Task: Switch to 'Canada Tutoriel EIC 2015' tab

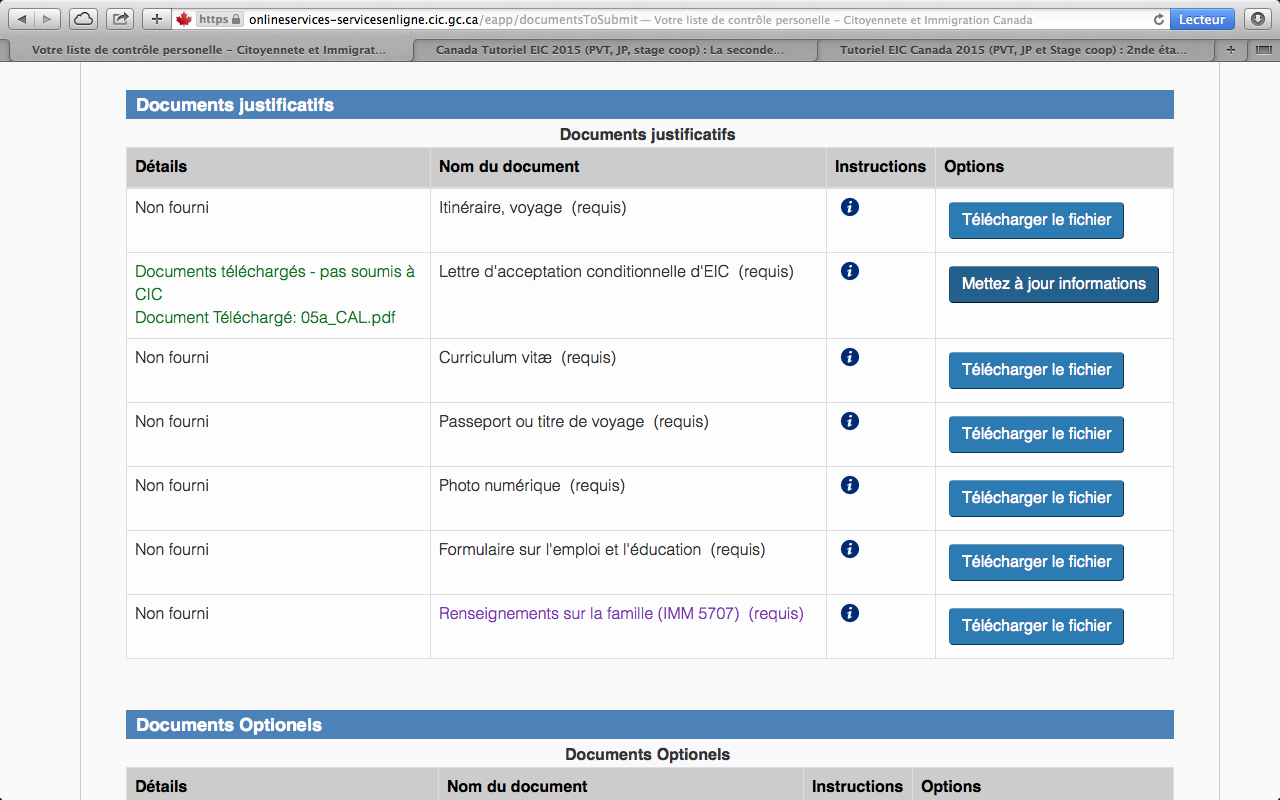Action: point(610,50)
